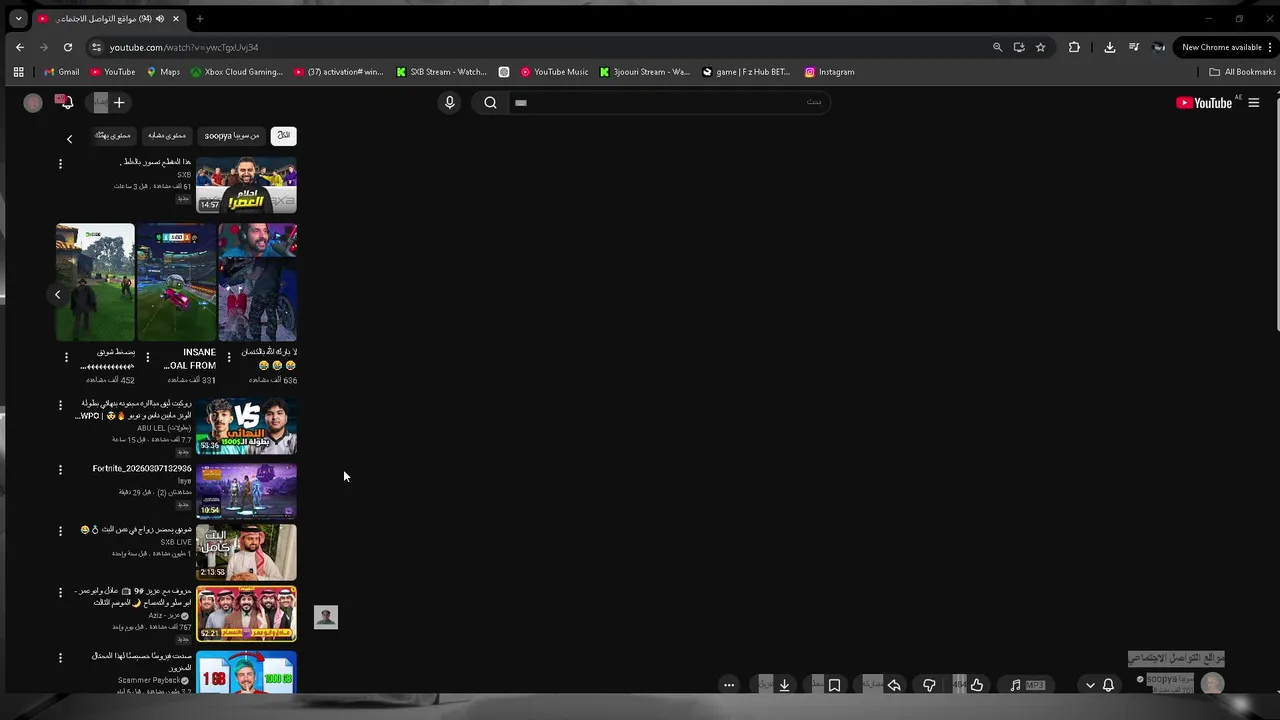Open the Chrome apps grid icon
1280x720 pixels.
pyautogui.click(x=18, y=72)
